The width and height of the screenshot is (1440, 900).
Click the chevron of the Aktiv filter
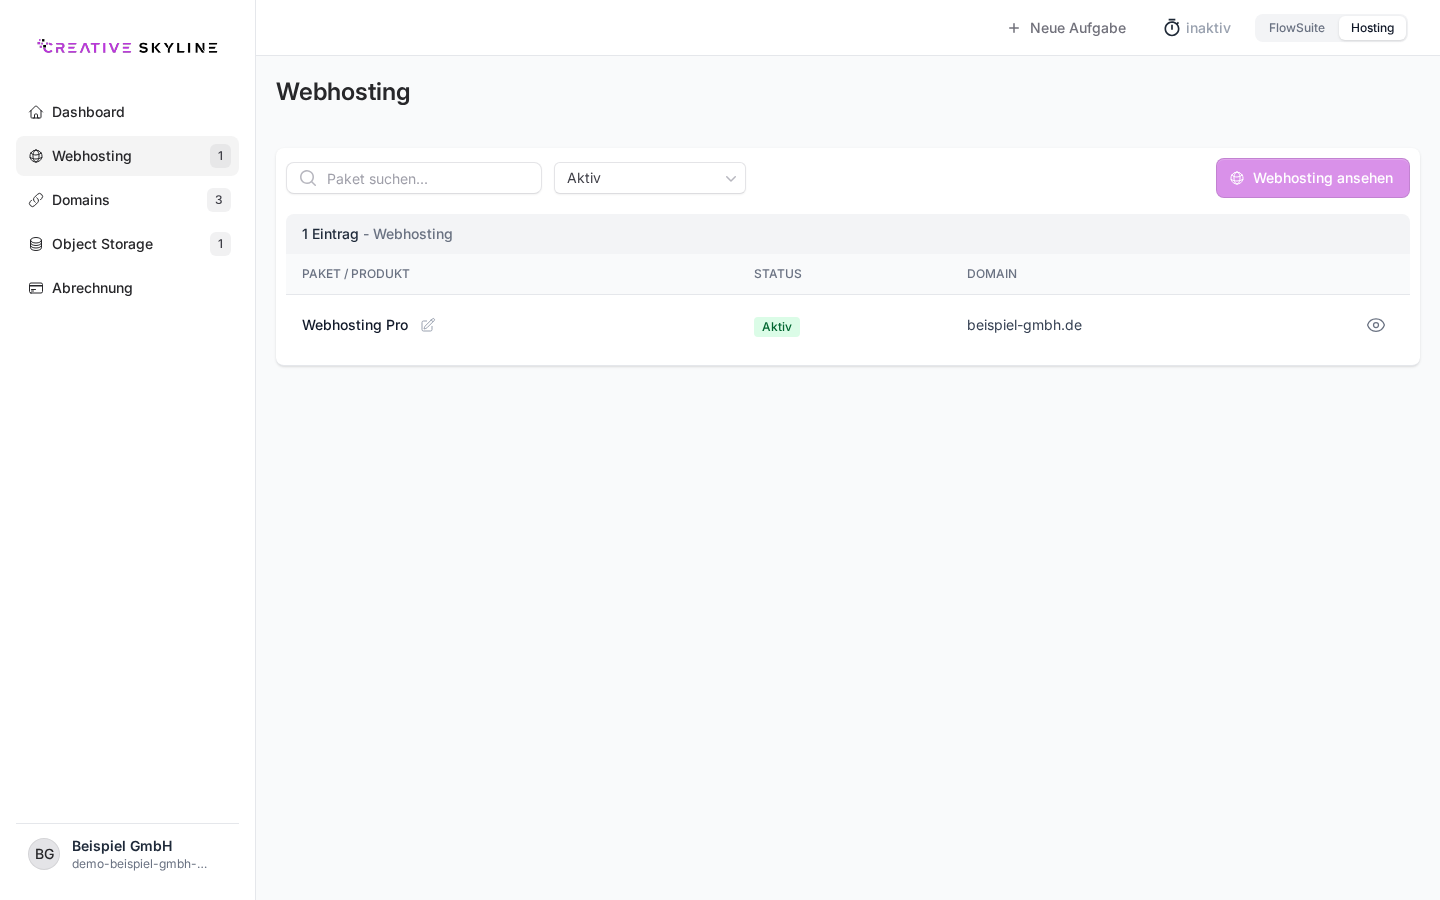730,179
